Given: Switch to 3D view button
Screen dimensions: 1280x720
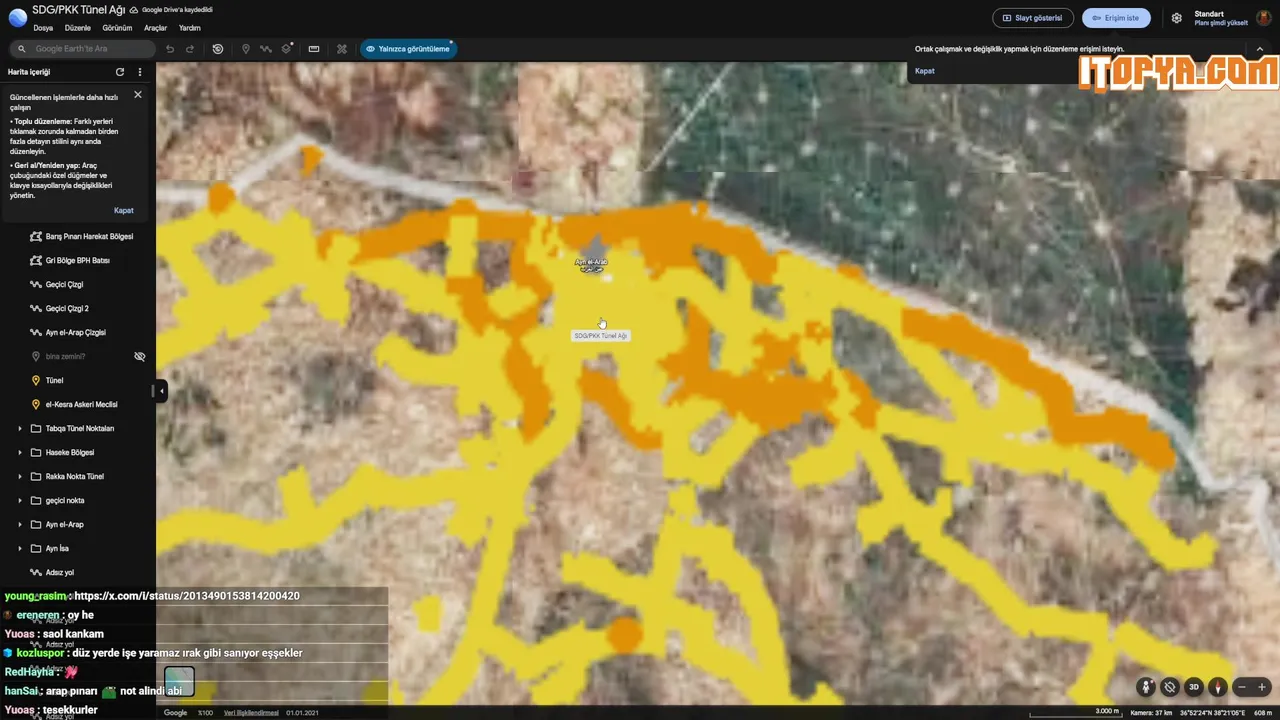Looking at the screenshot, I should (x=1193, y=687).
